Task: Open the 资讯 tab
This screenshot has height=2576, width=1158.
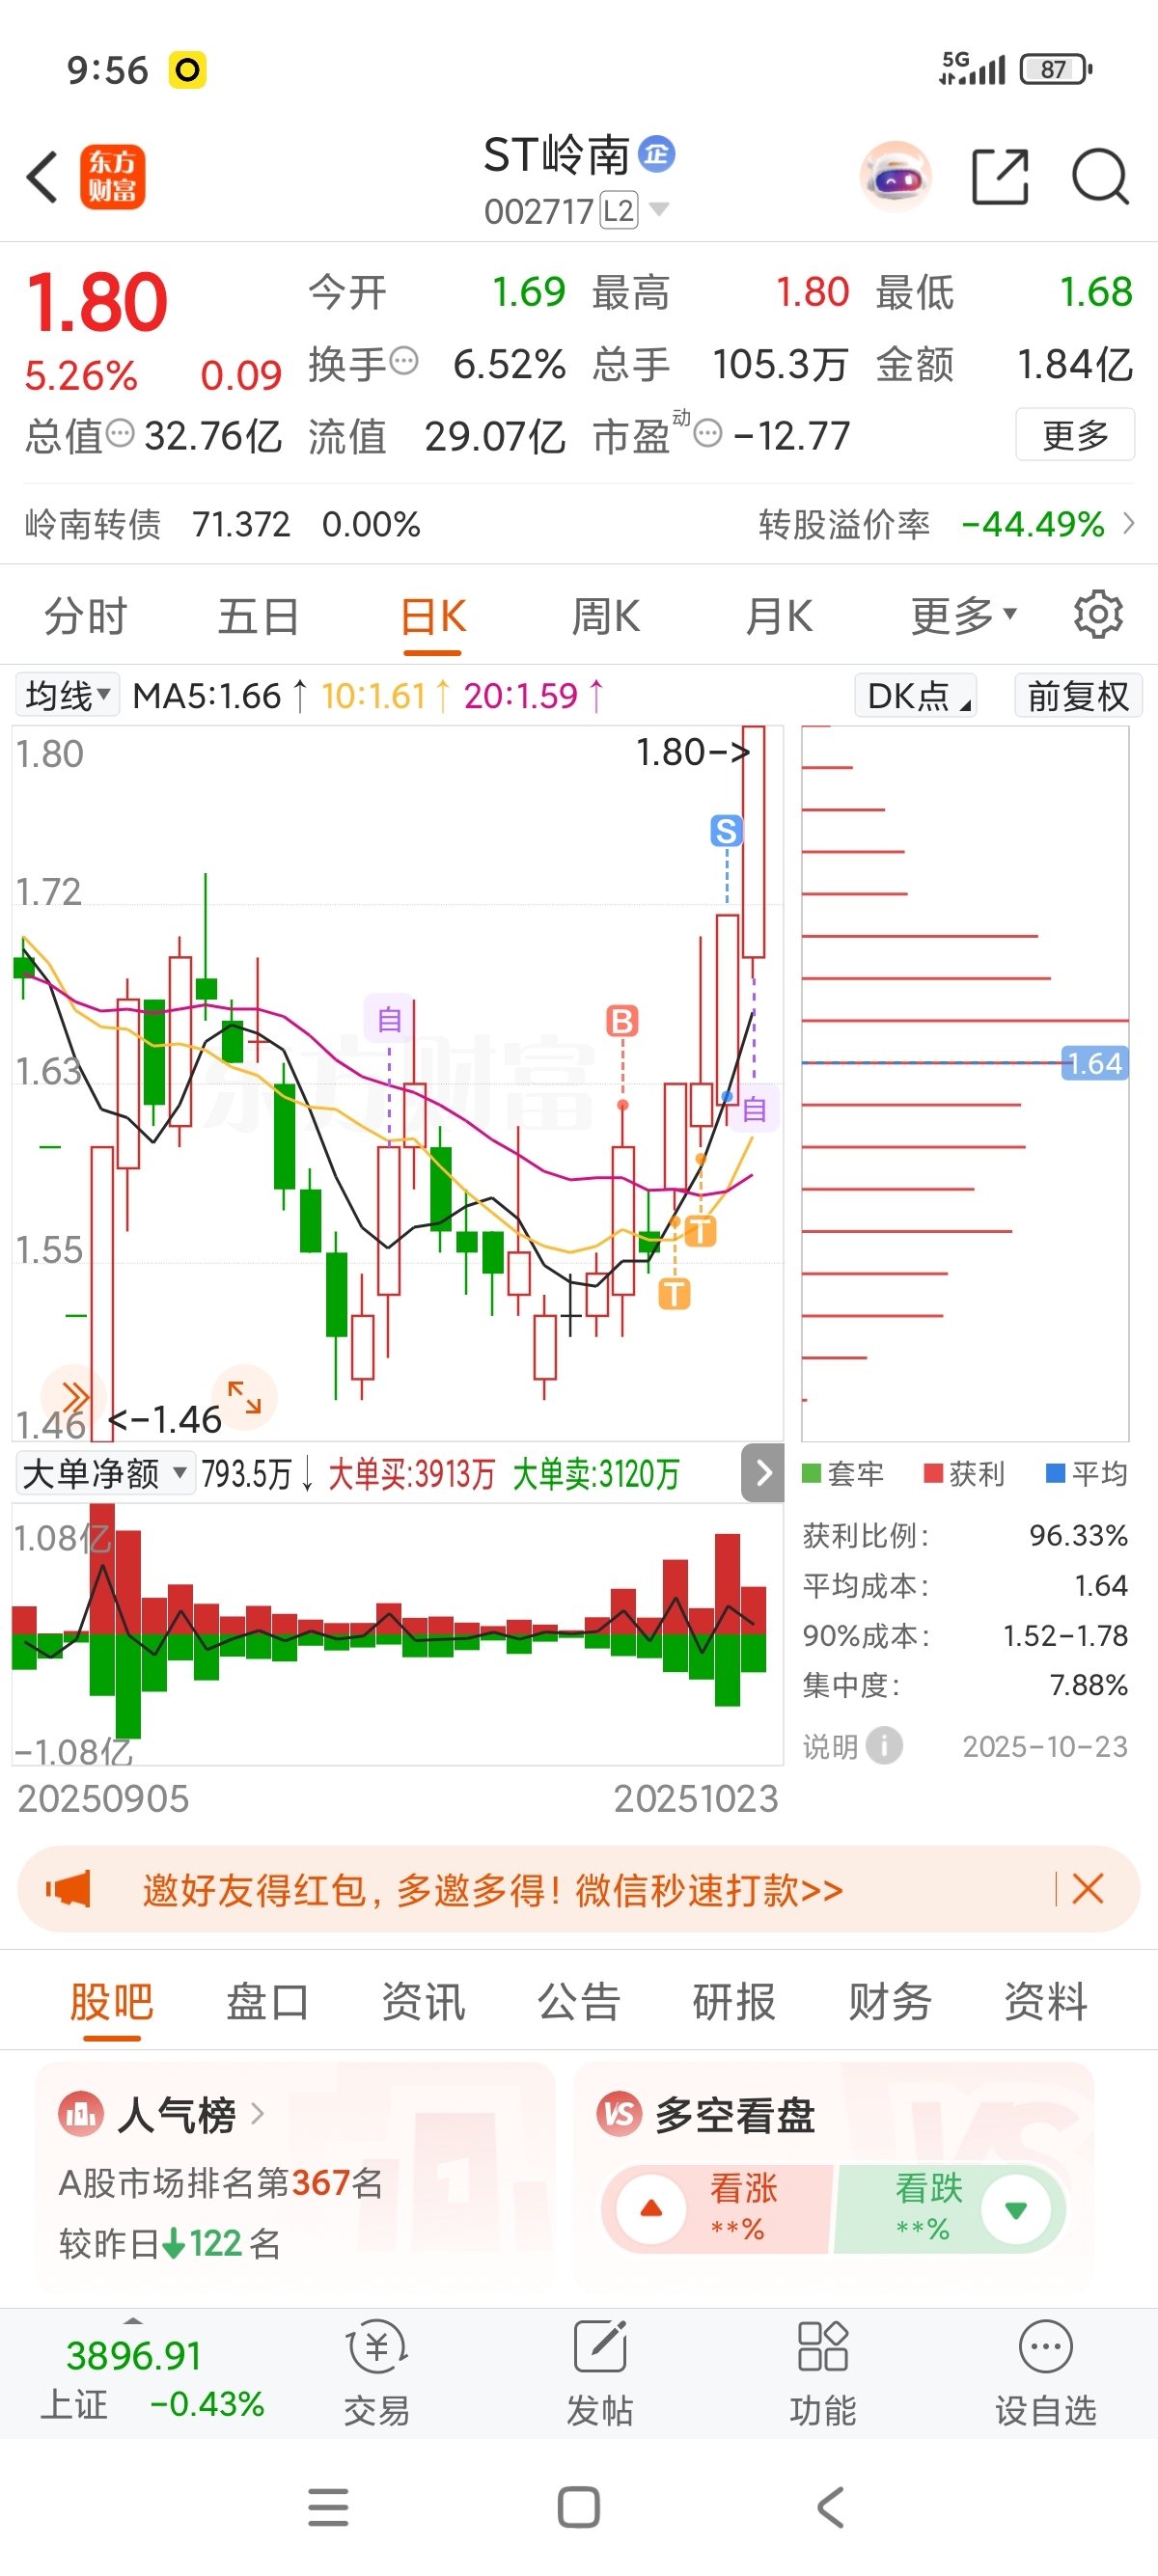Action: pyautogui.click(x=423, y=2001)
